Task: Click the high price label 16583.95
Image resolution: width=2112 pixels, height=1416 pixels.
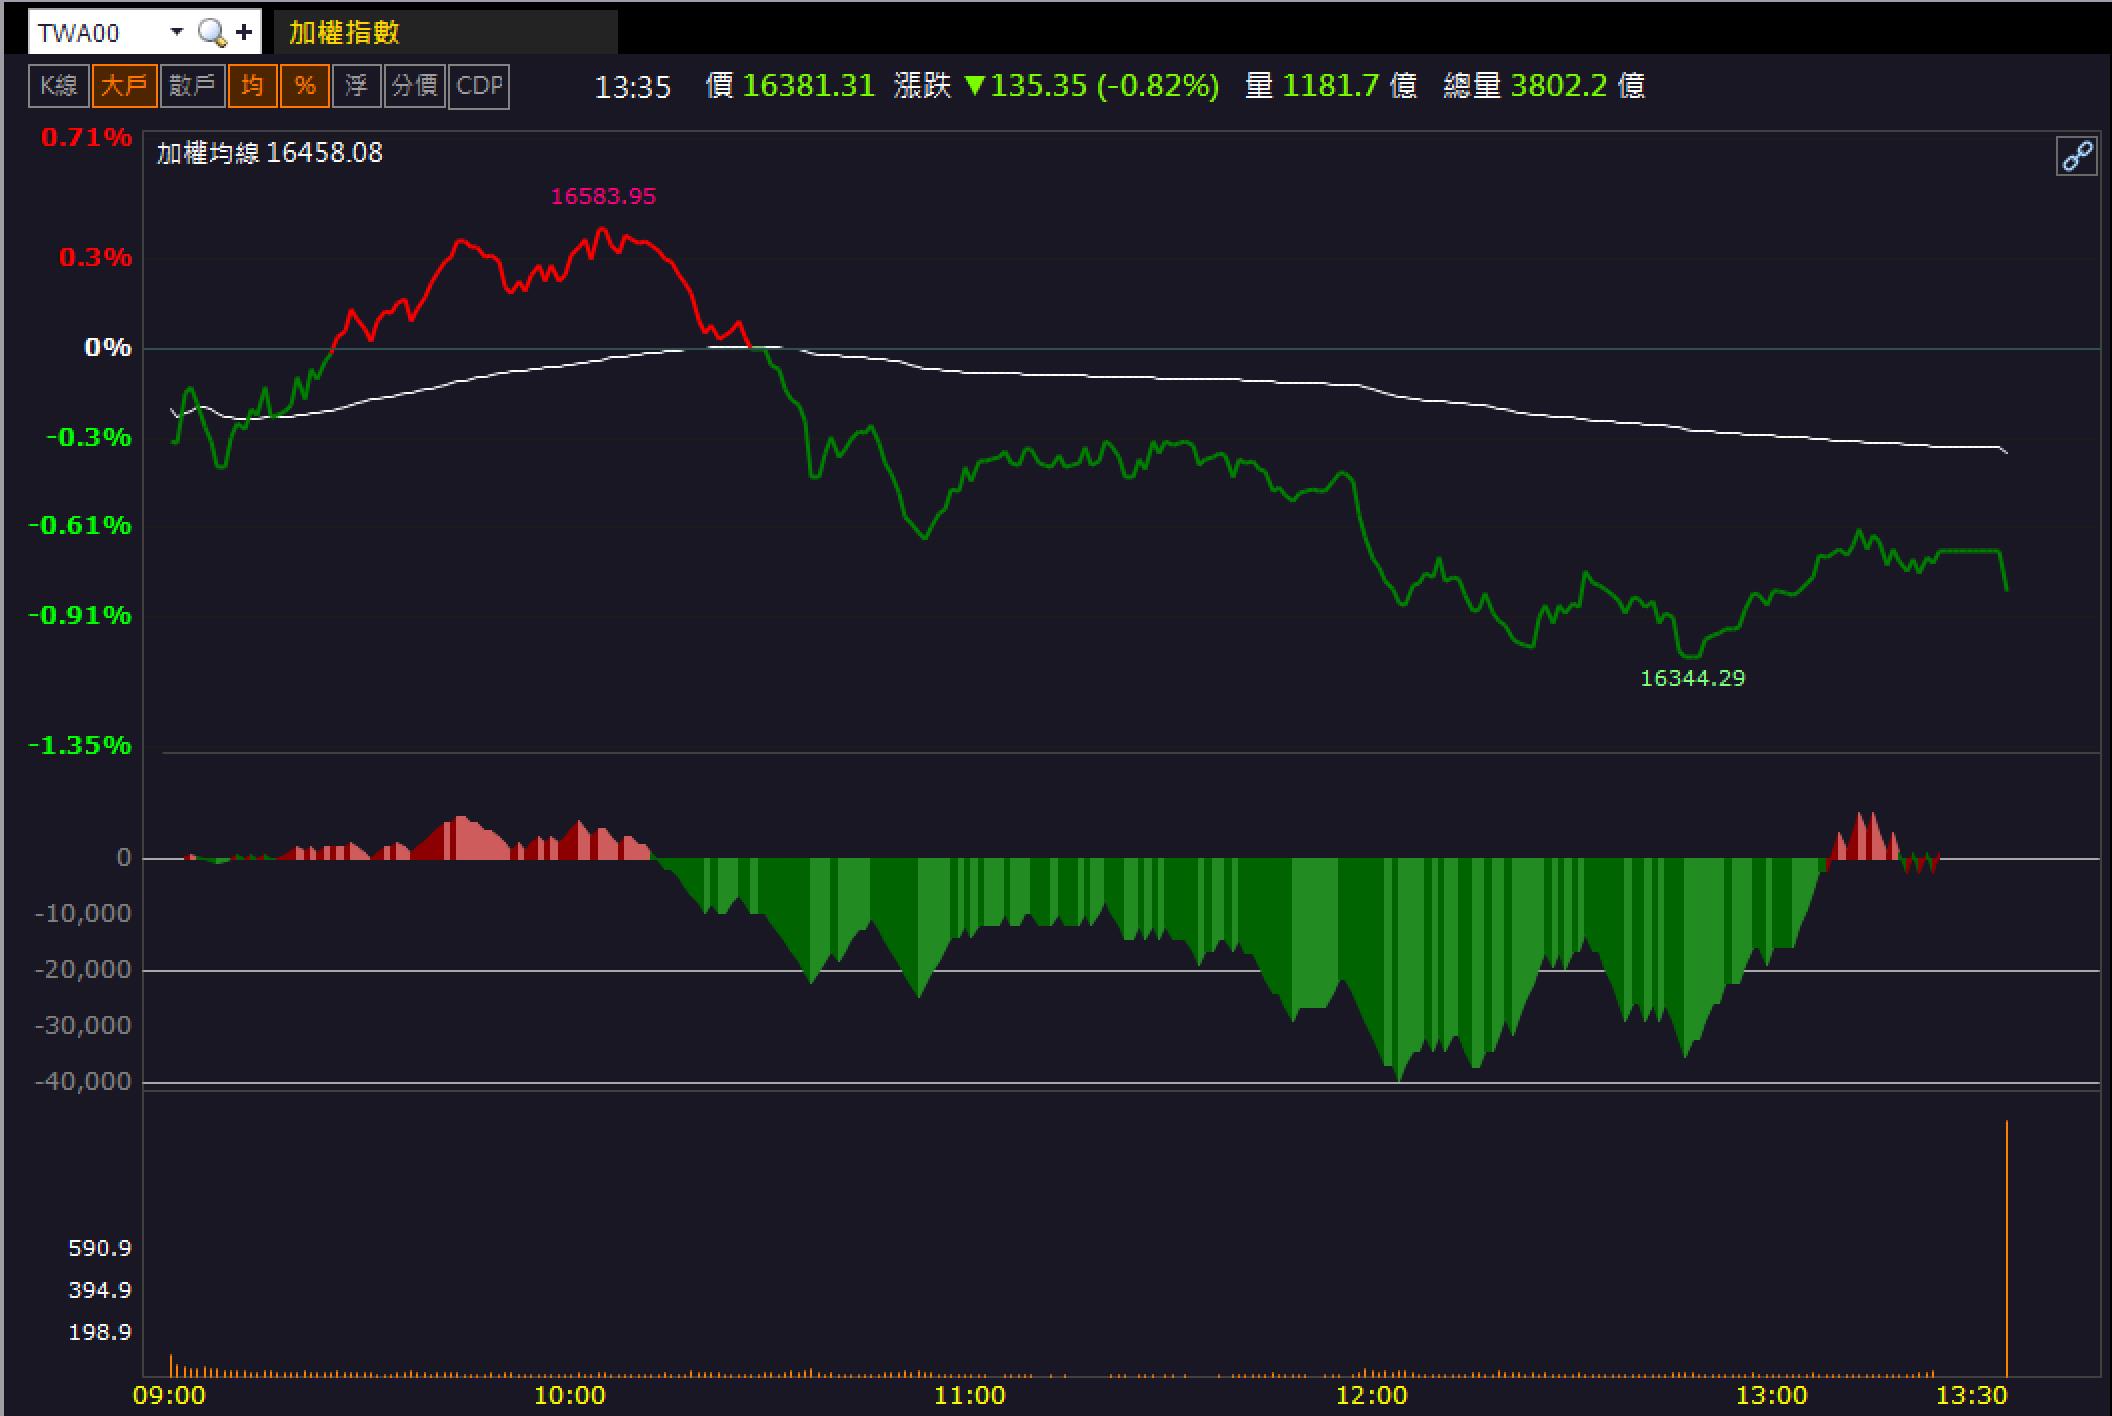Action: tap(603, 196)
